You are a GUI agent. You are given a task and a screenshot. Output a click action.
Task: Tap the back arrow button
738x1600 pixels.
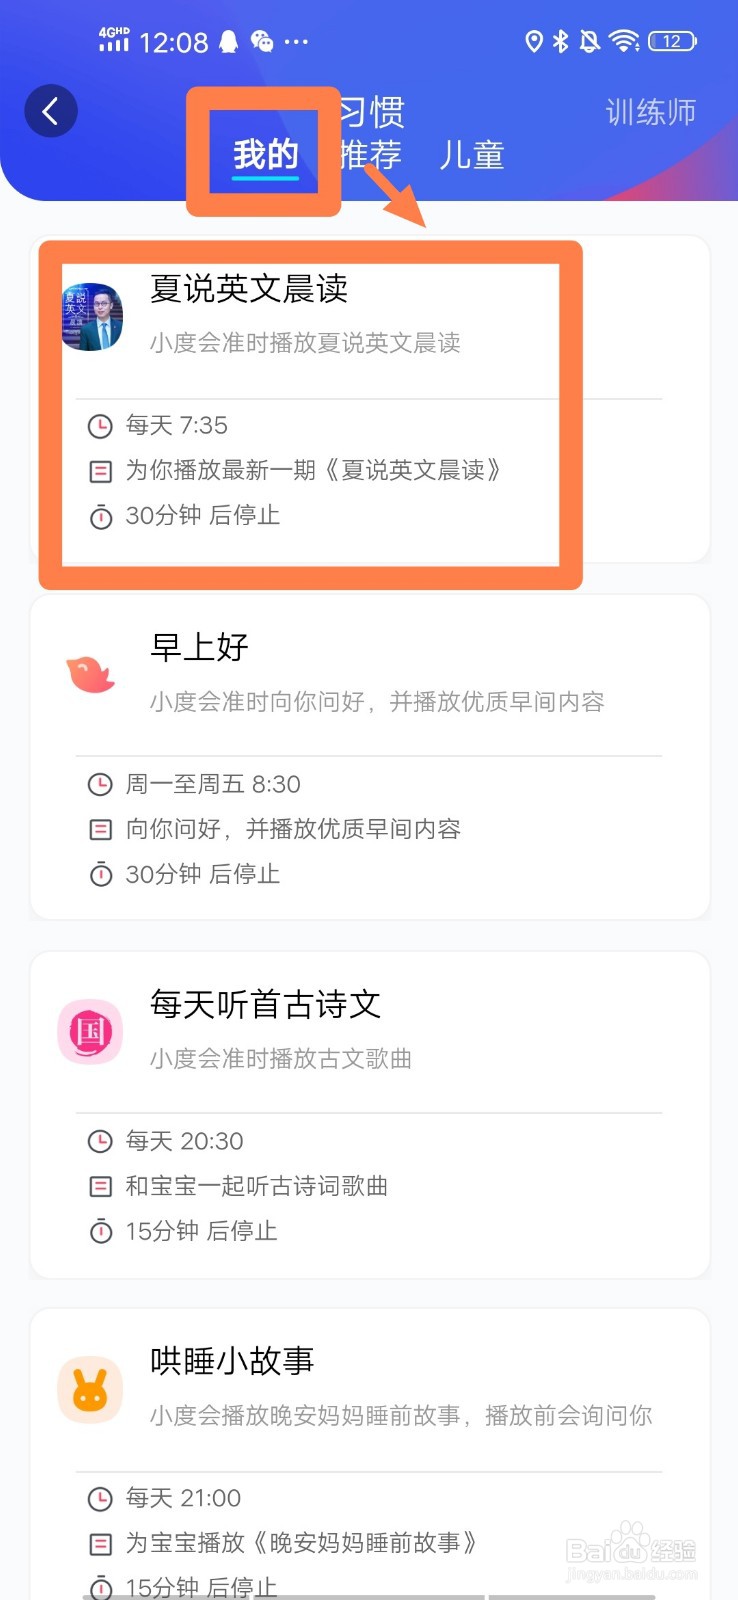coord(51,111)
